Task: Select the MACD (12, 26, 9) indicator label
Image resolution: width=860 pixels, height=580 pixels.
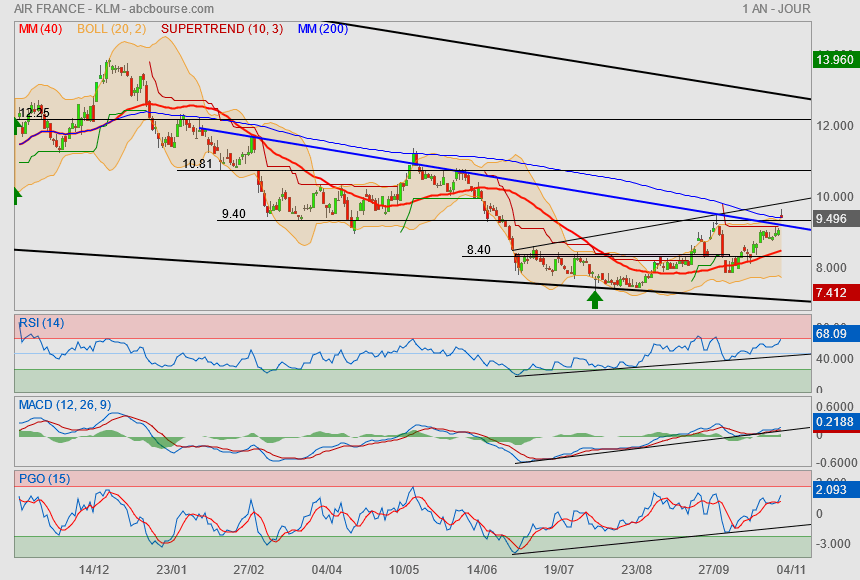Action: [x=65, y=405]
